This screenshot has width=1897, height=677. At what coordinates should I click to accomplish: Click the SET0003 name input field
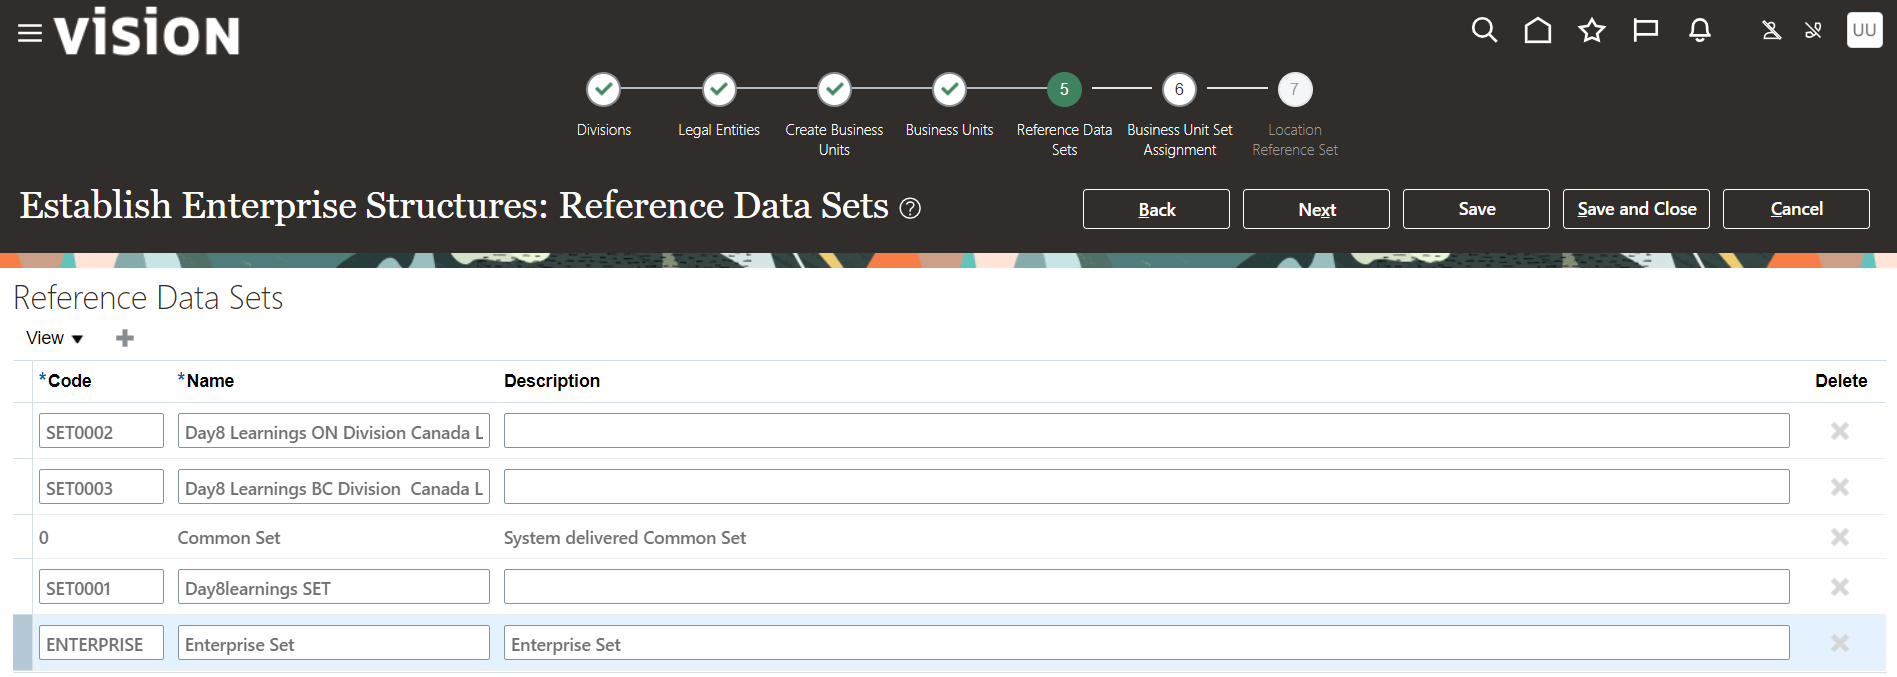[333, 487]
